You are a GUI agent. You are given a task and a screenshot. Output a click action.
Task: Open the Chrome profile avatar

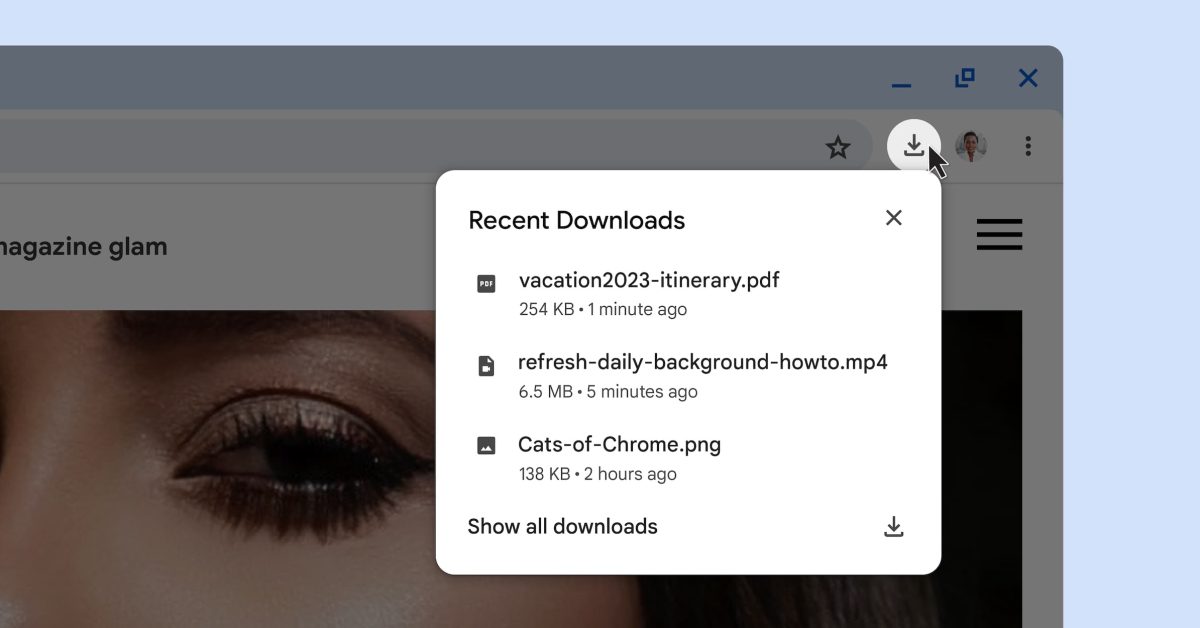[x=971, y=146]
